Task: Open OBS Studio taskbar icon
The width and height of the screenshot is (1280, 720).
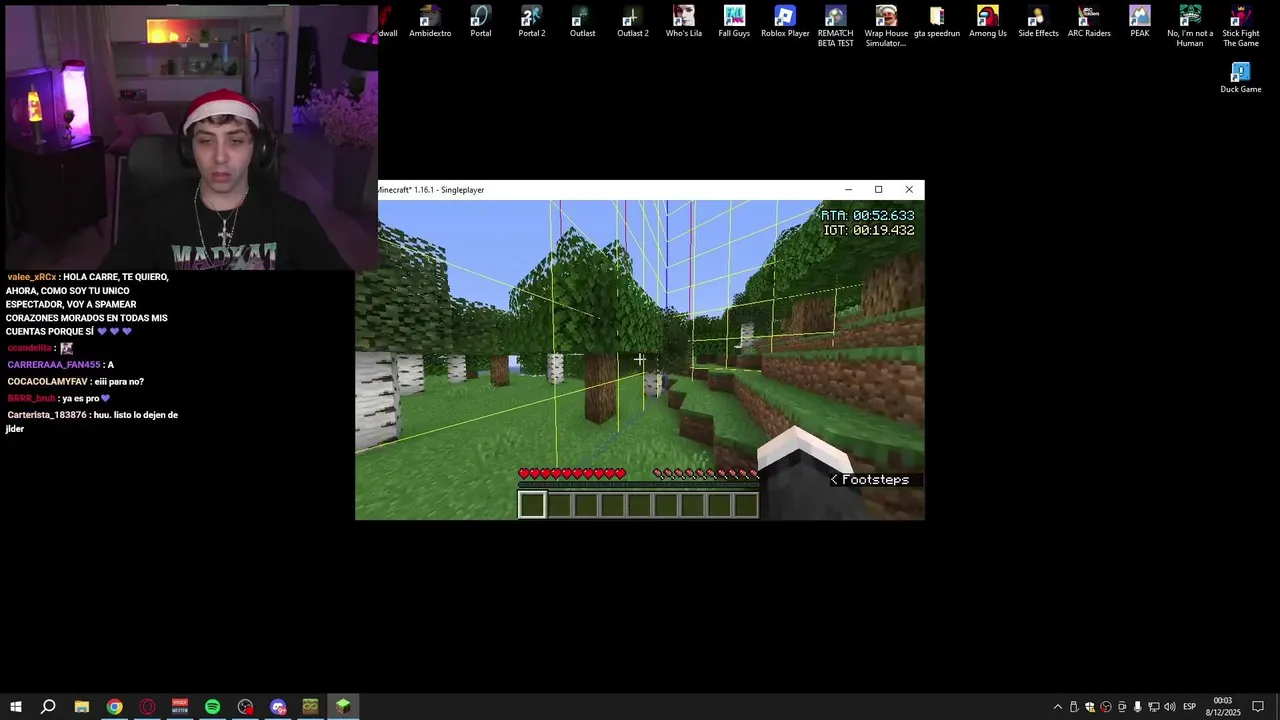Action: click(245, 707)
